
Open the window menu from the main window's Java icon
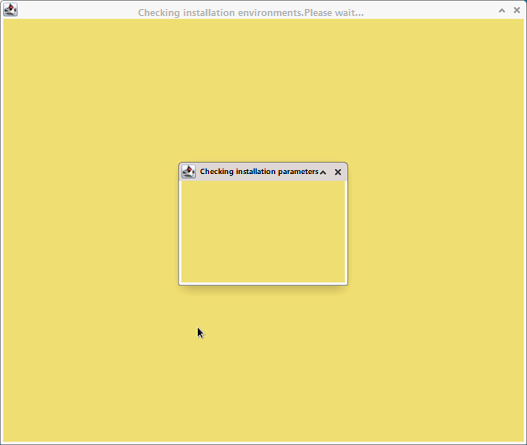click(10, 10)
